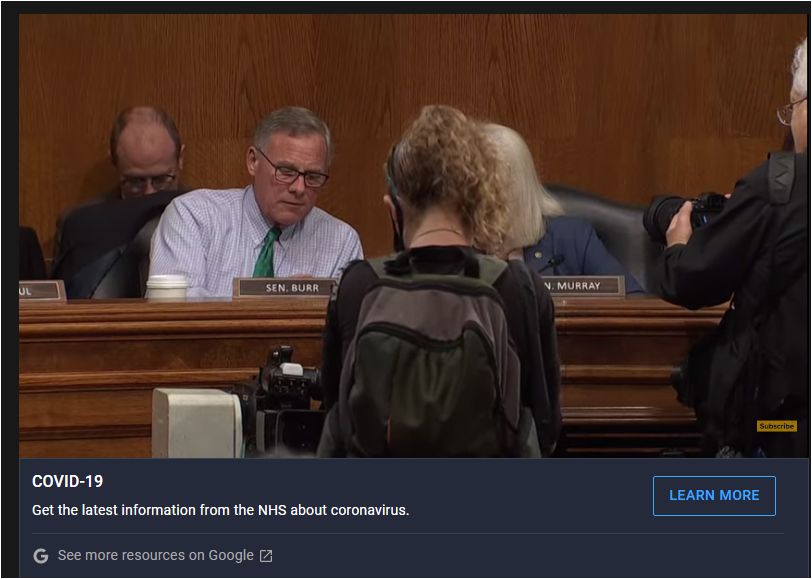The image size is (812, 579).
Task: Click the black-framed glasses on Sen. Burr
Action: [293, 171]
